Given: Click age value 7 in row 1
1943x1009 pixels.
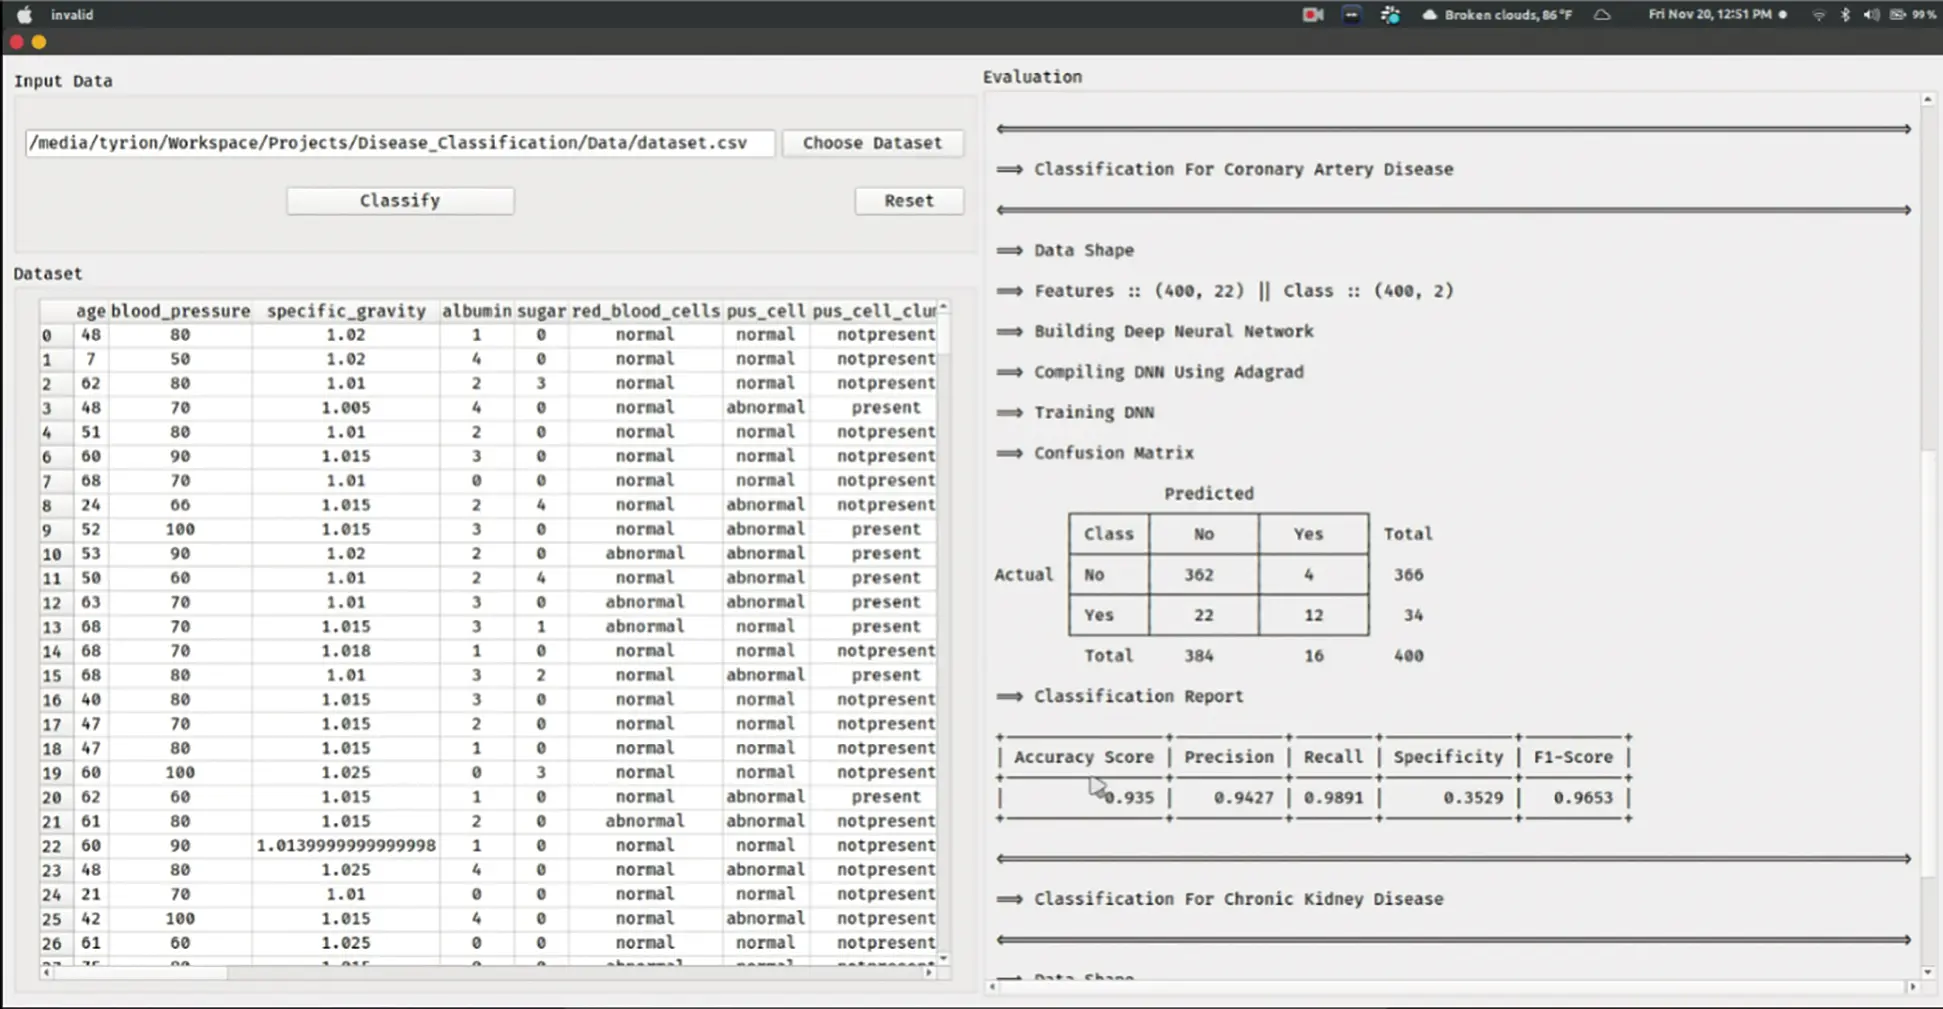Looking at the screenshot, I should pos(91,359).
